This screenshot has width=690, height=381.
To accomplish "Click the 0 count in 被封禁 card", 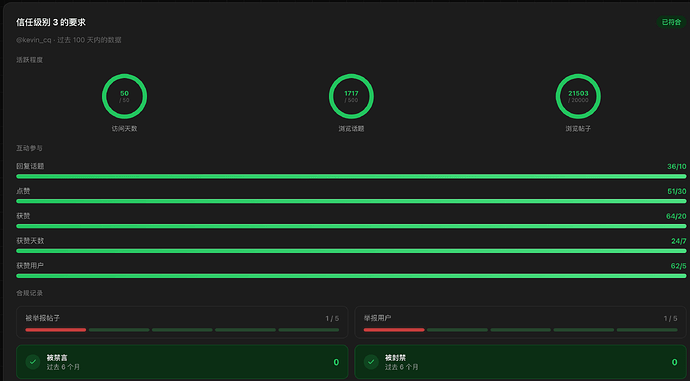I will point(675,362).
